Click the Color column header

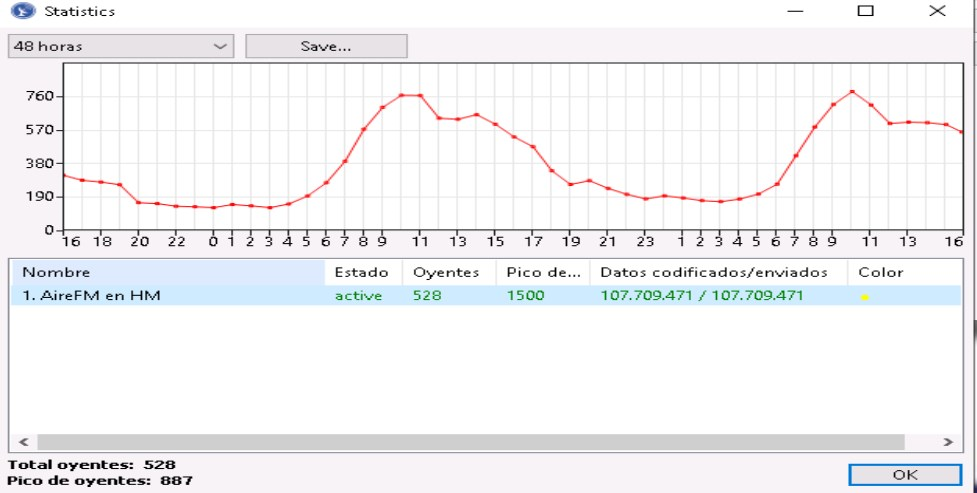pyautogui.click(x=880, y=272)
